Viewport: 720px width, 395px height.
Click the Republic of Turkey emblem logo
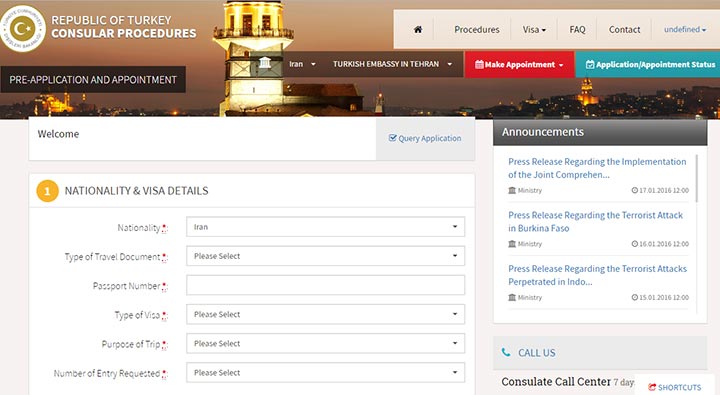23,28
